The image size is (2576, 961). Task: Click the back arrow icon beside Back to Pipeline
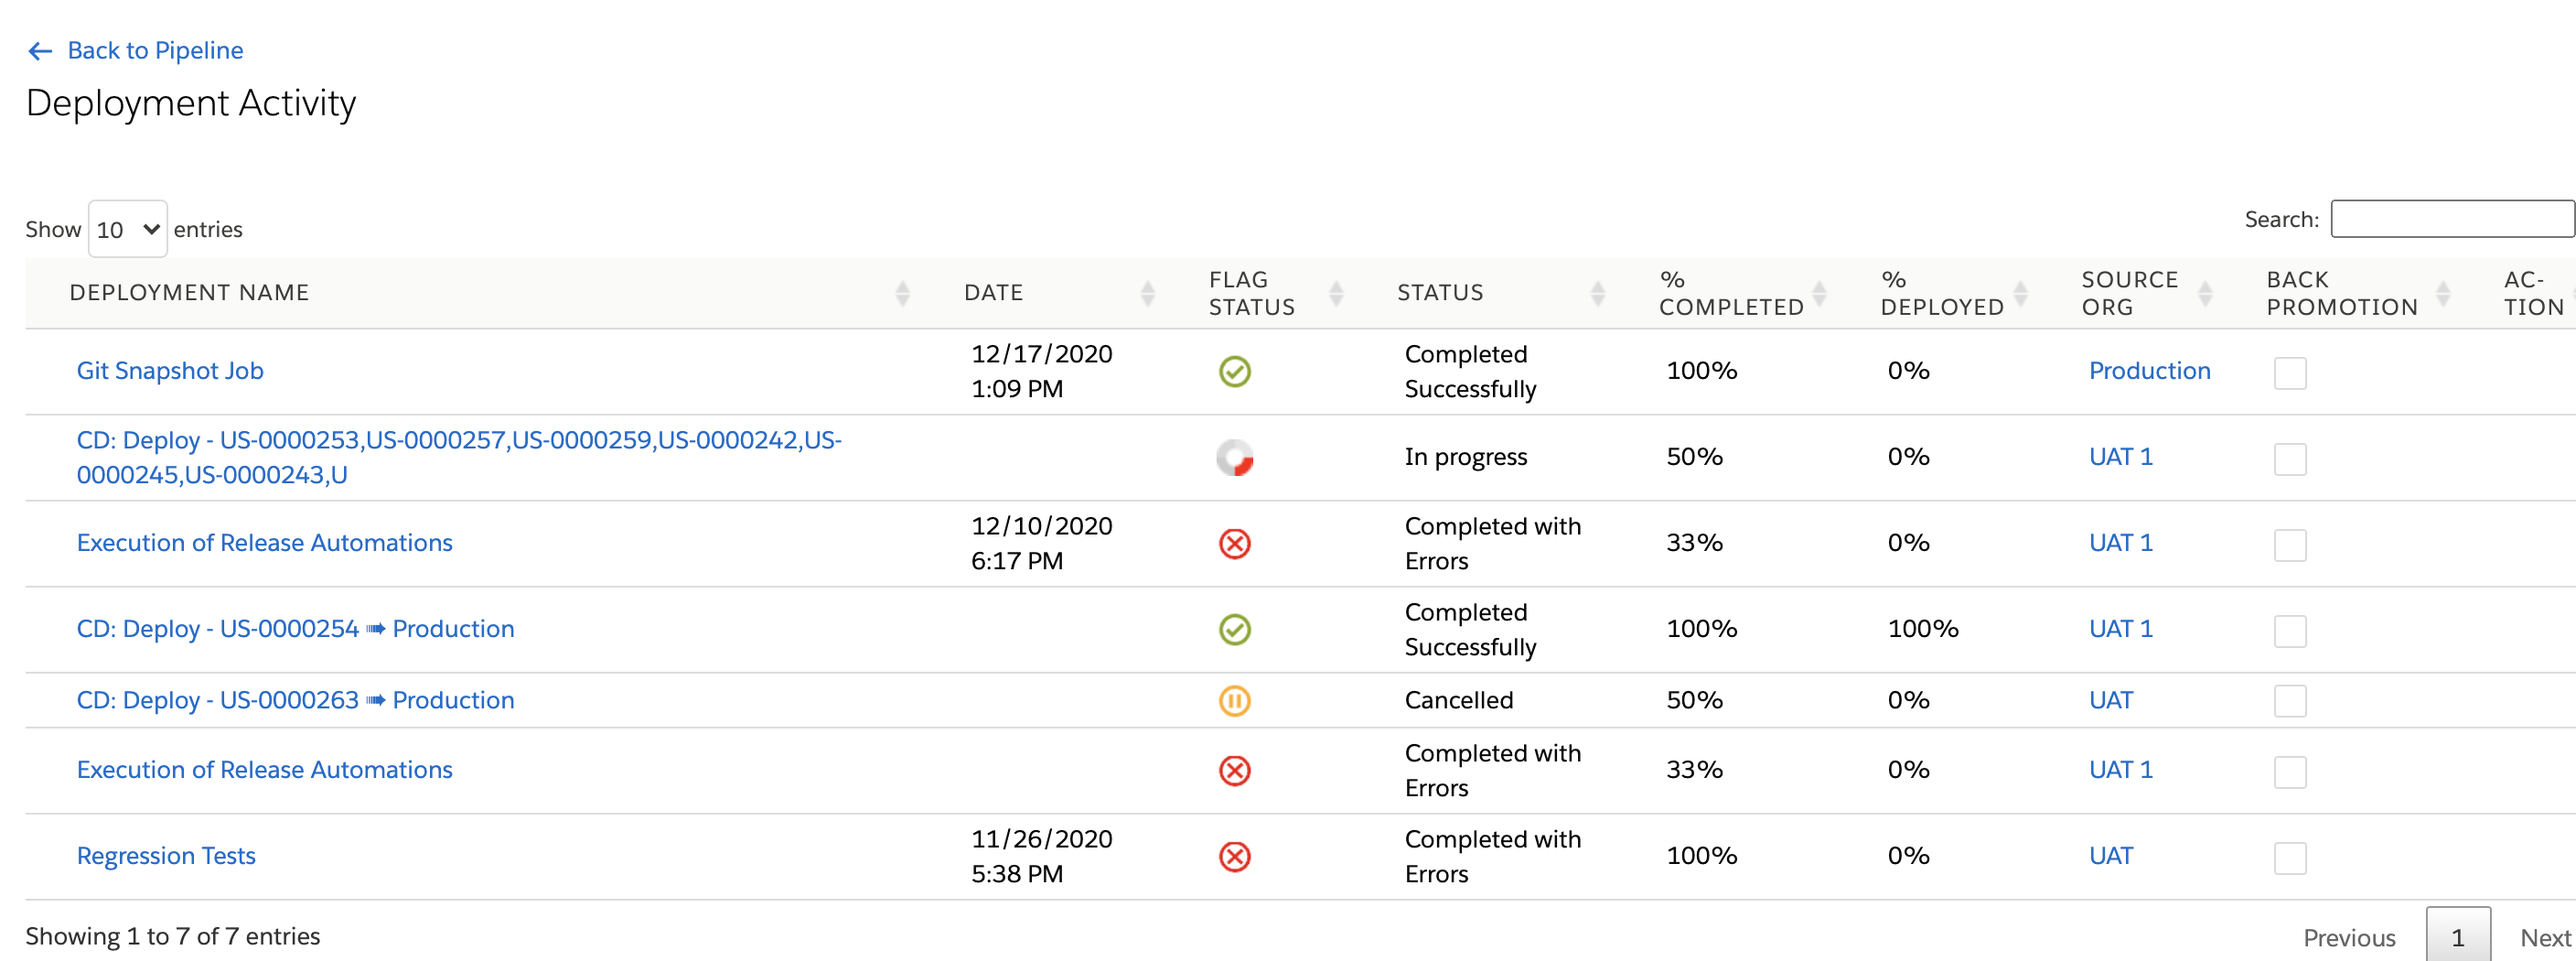click(40, 51)
